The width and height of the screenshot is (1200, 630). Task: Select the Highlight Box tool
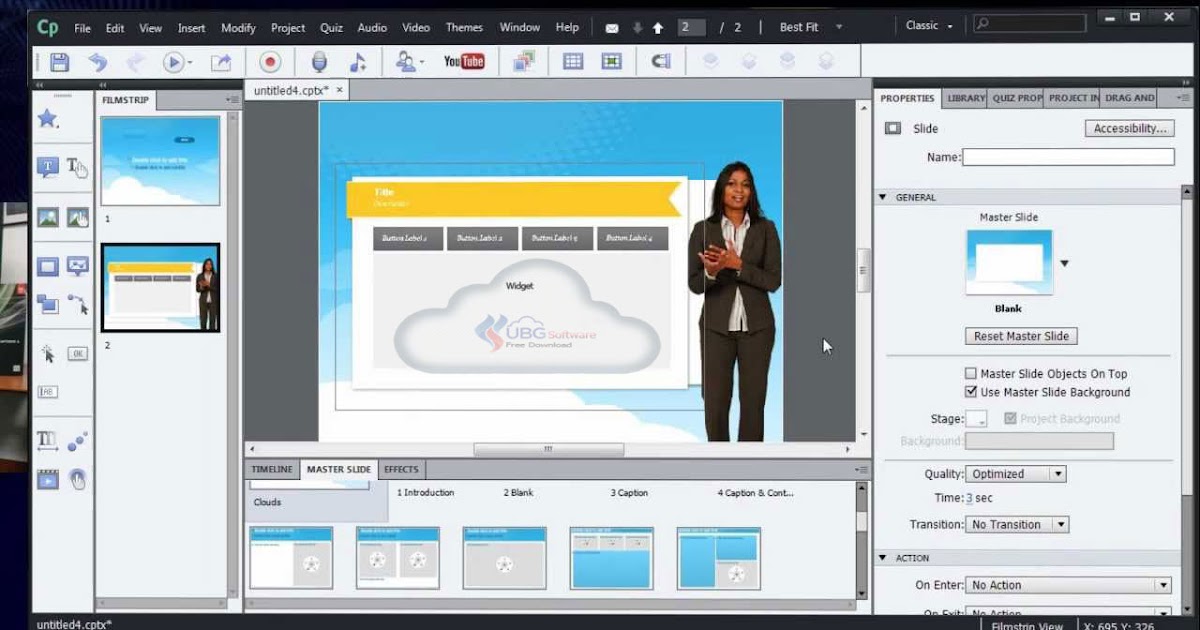[47, 266]
